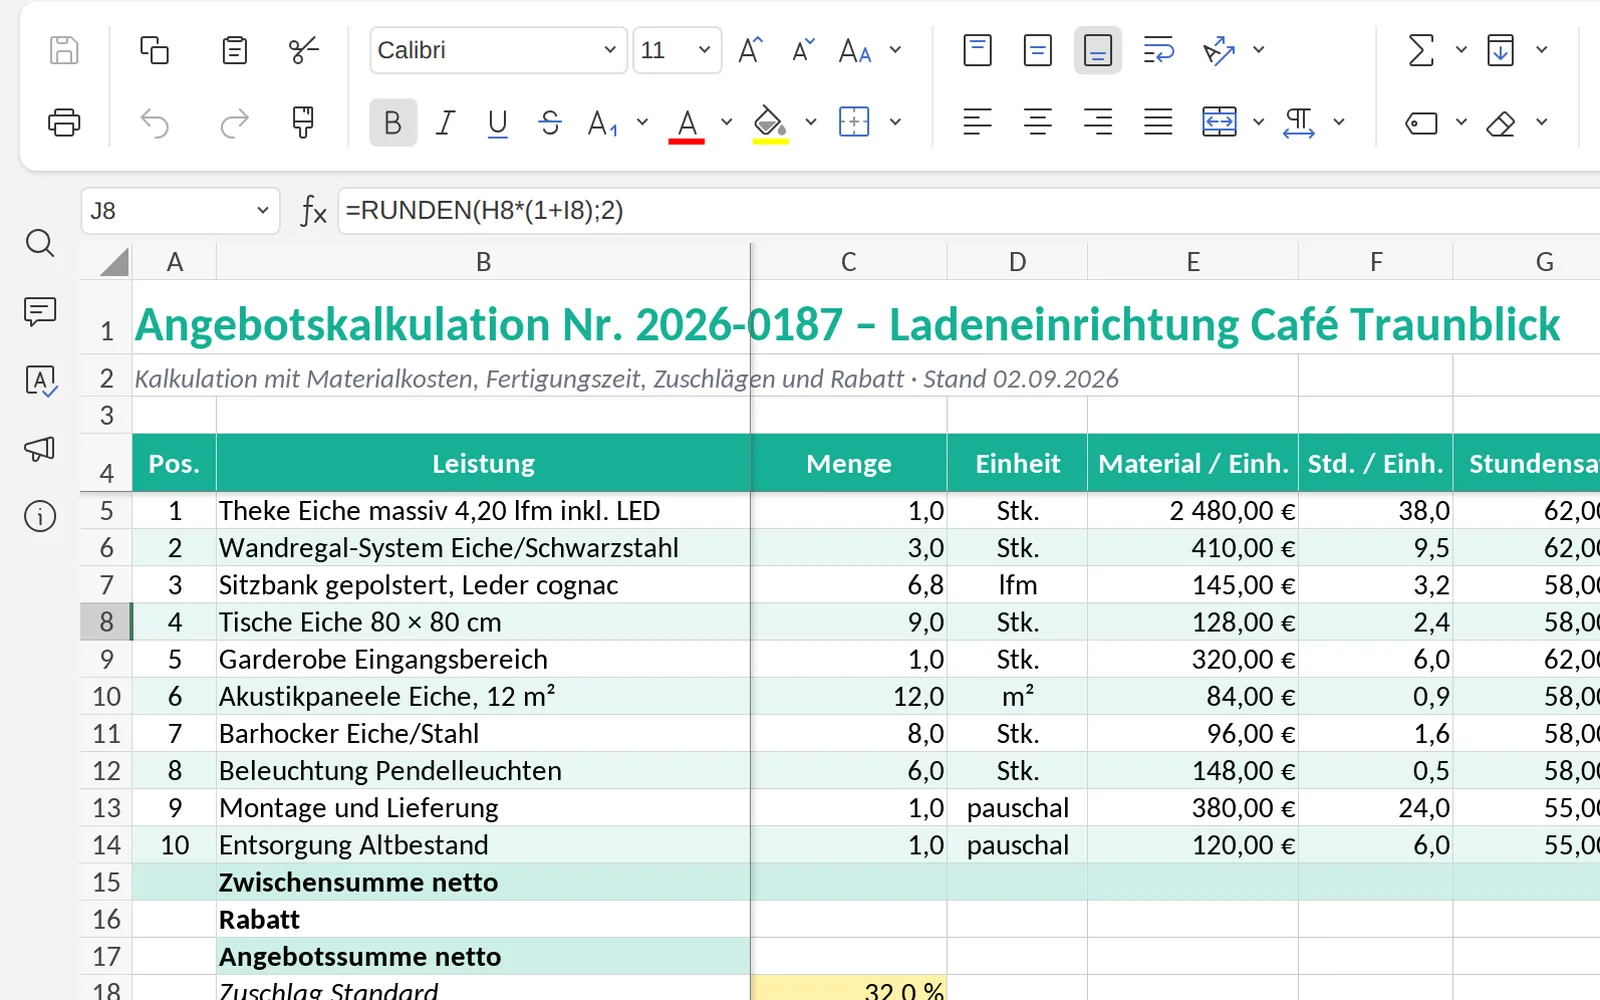Screen dimensions: 1600x1000
Task: Open the Print dialog icon
Action: [x=64, y=123]
